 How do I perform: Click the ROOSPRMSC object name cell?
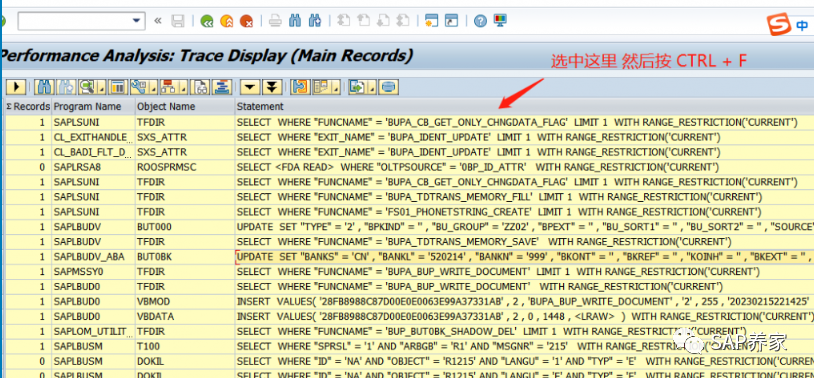click(185, 167)
